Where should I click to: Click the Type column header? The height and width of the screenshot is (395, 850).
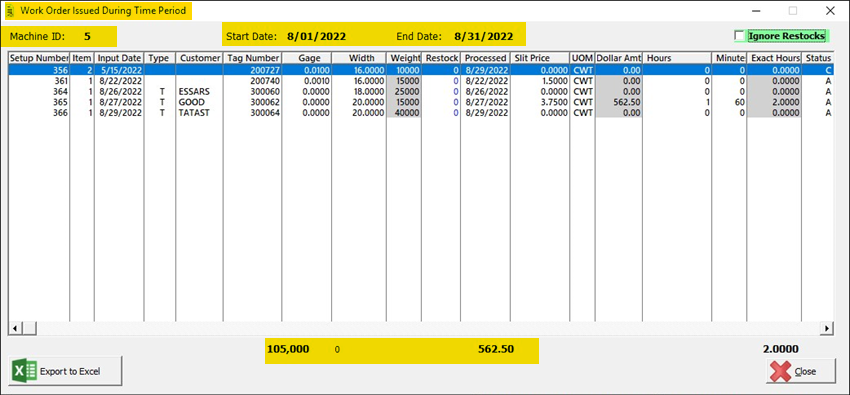[160, 58]
